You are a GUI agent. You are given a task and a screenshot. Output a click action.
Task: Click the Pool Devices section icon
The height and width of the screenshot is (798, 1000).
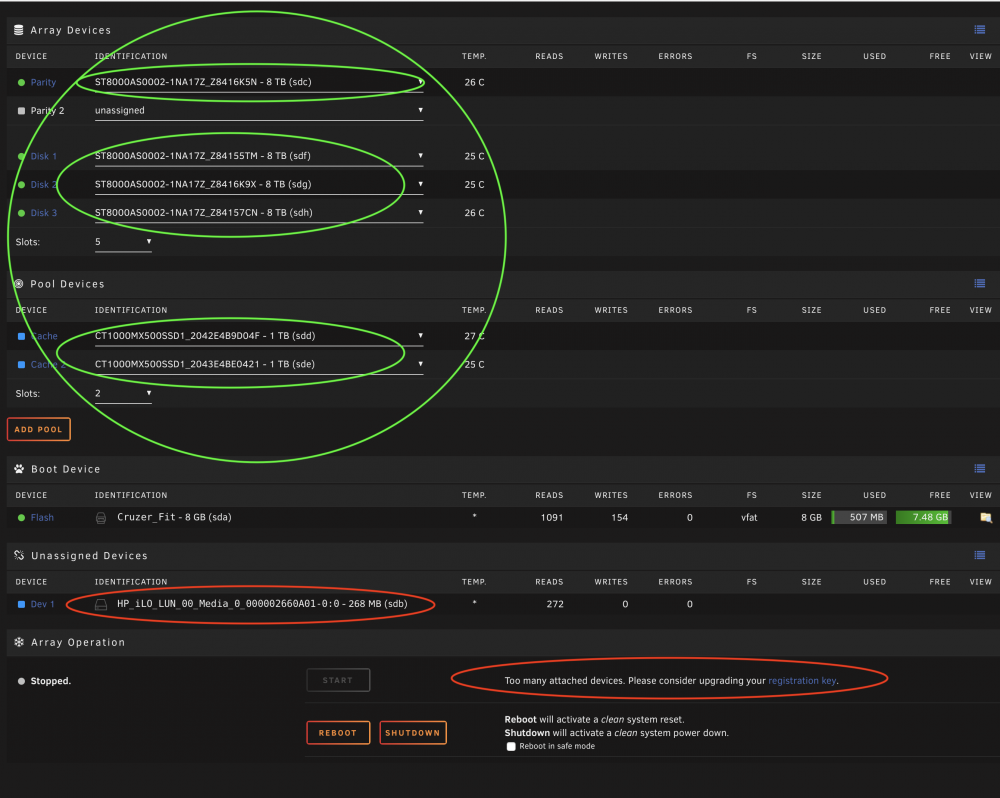pyautogui.click(x=18, y=284)
